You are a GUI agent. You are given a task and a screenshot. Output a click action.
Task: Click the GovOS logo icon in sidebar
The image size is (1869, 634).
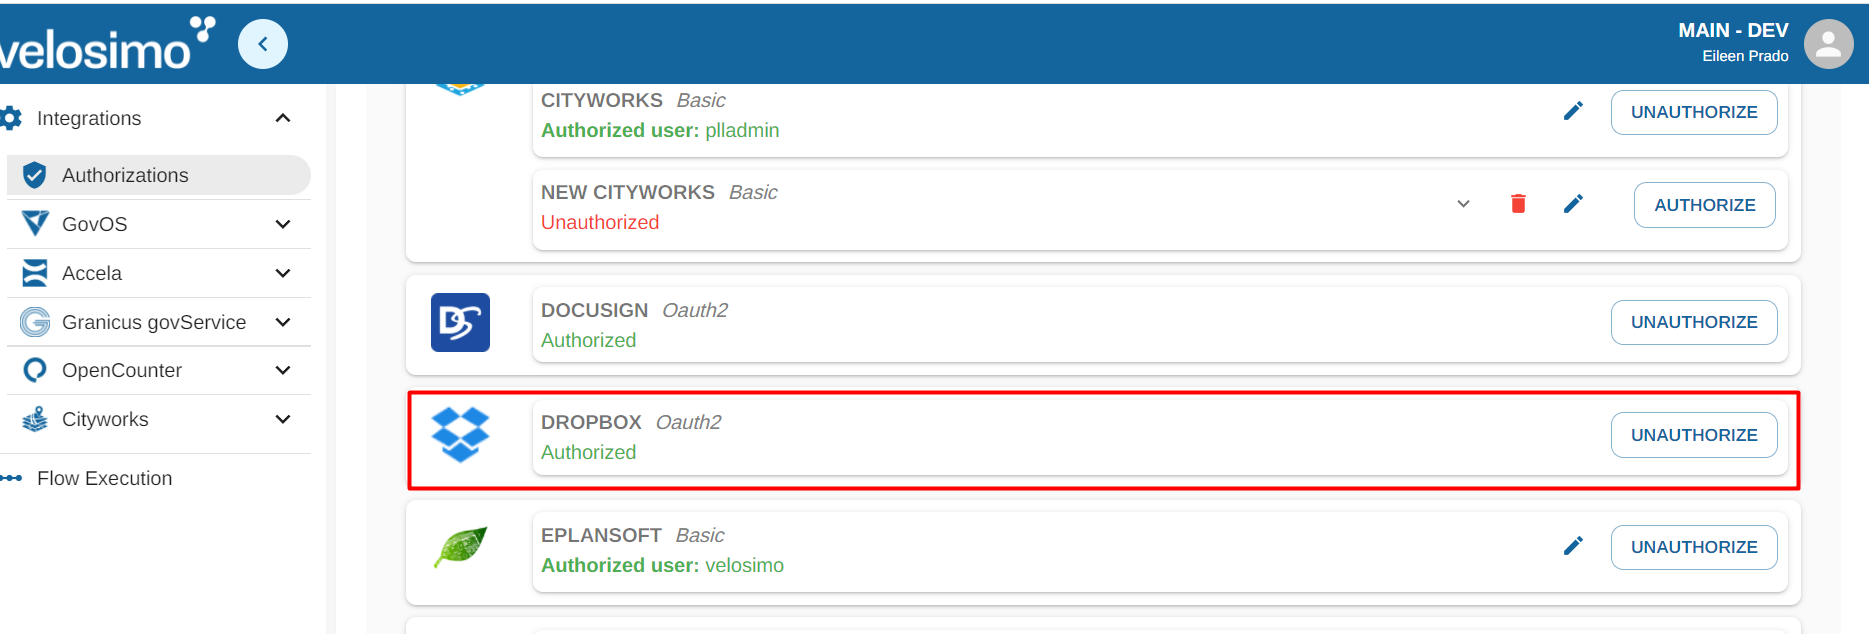click(x=35, y=223)
